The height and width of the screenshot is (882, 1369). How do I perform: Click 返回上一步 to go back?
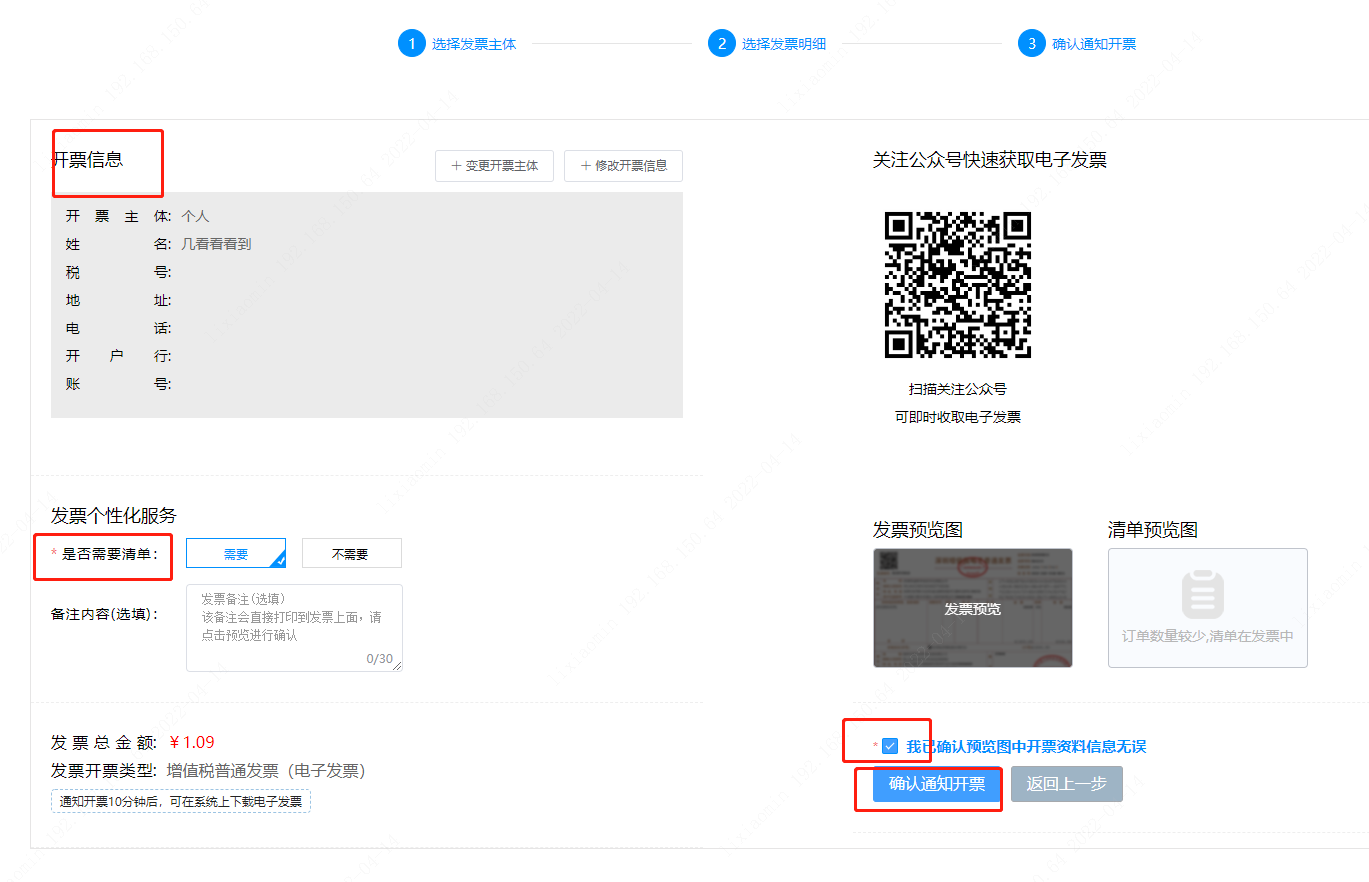tap(1066, 784)
